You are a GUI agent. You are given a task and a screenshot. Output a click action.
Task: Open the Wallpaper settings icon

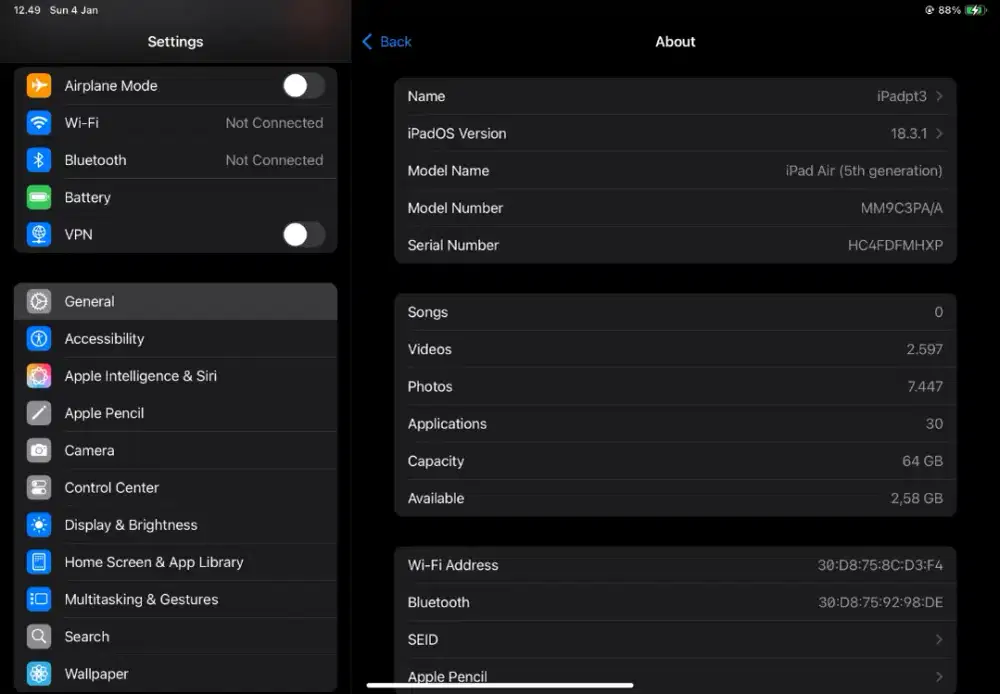coord(38,673)
